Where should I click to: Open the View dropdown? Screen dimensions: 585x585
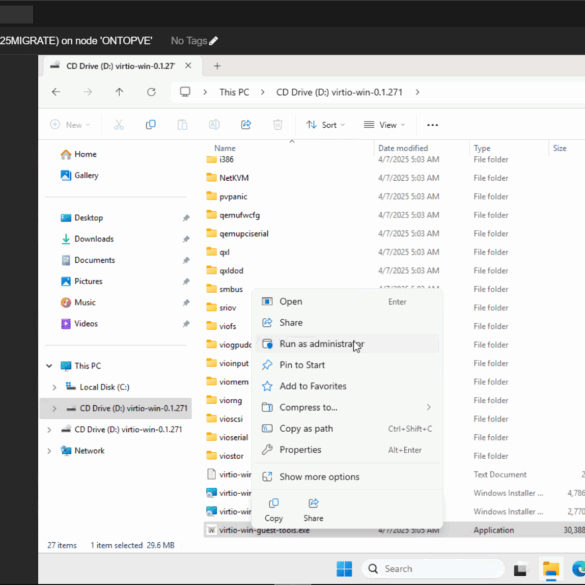384,125
